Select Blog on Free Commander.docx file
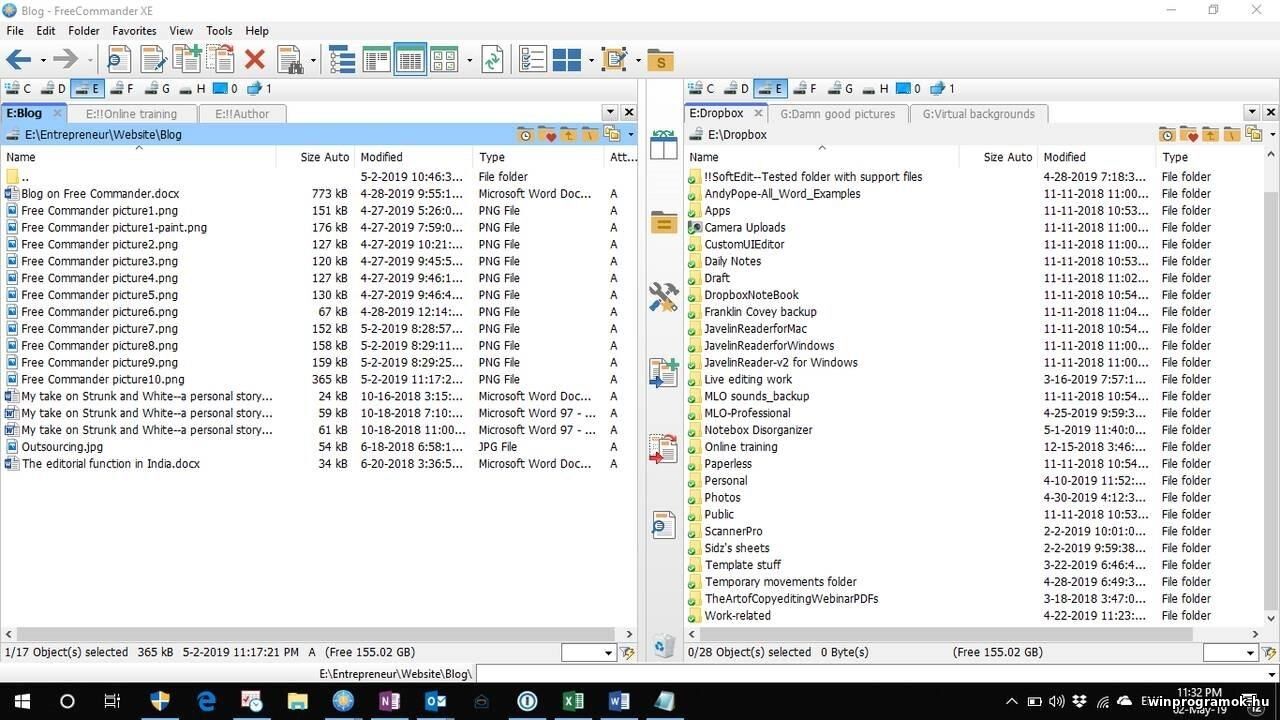The image size is (1280, 720). point(100,194)
